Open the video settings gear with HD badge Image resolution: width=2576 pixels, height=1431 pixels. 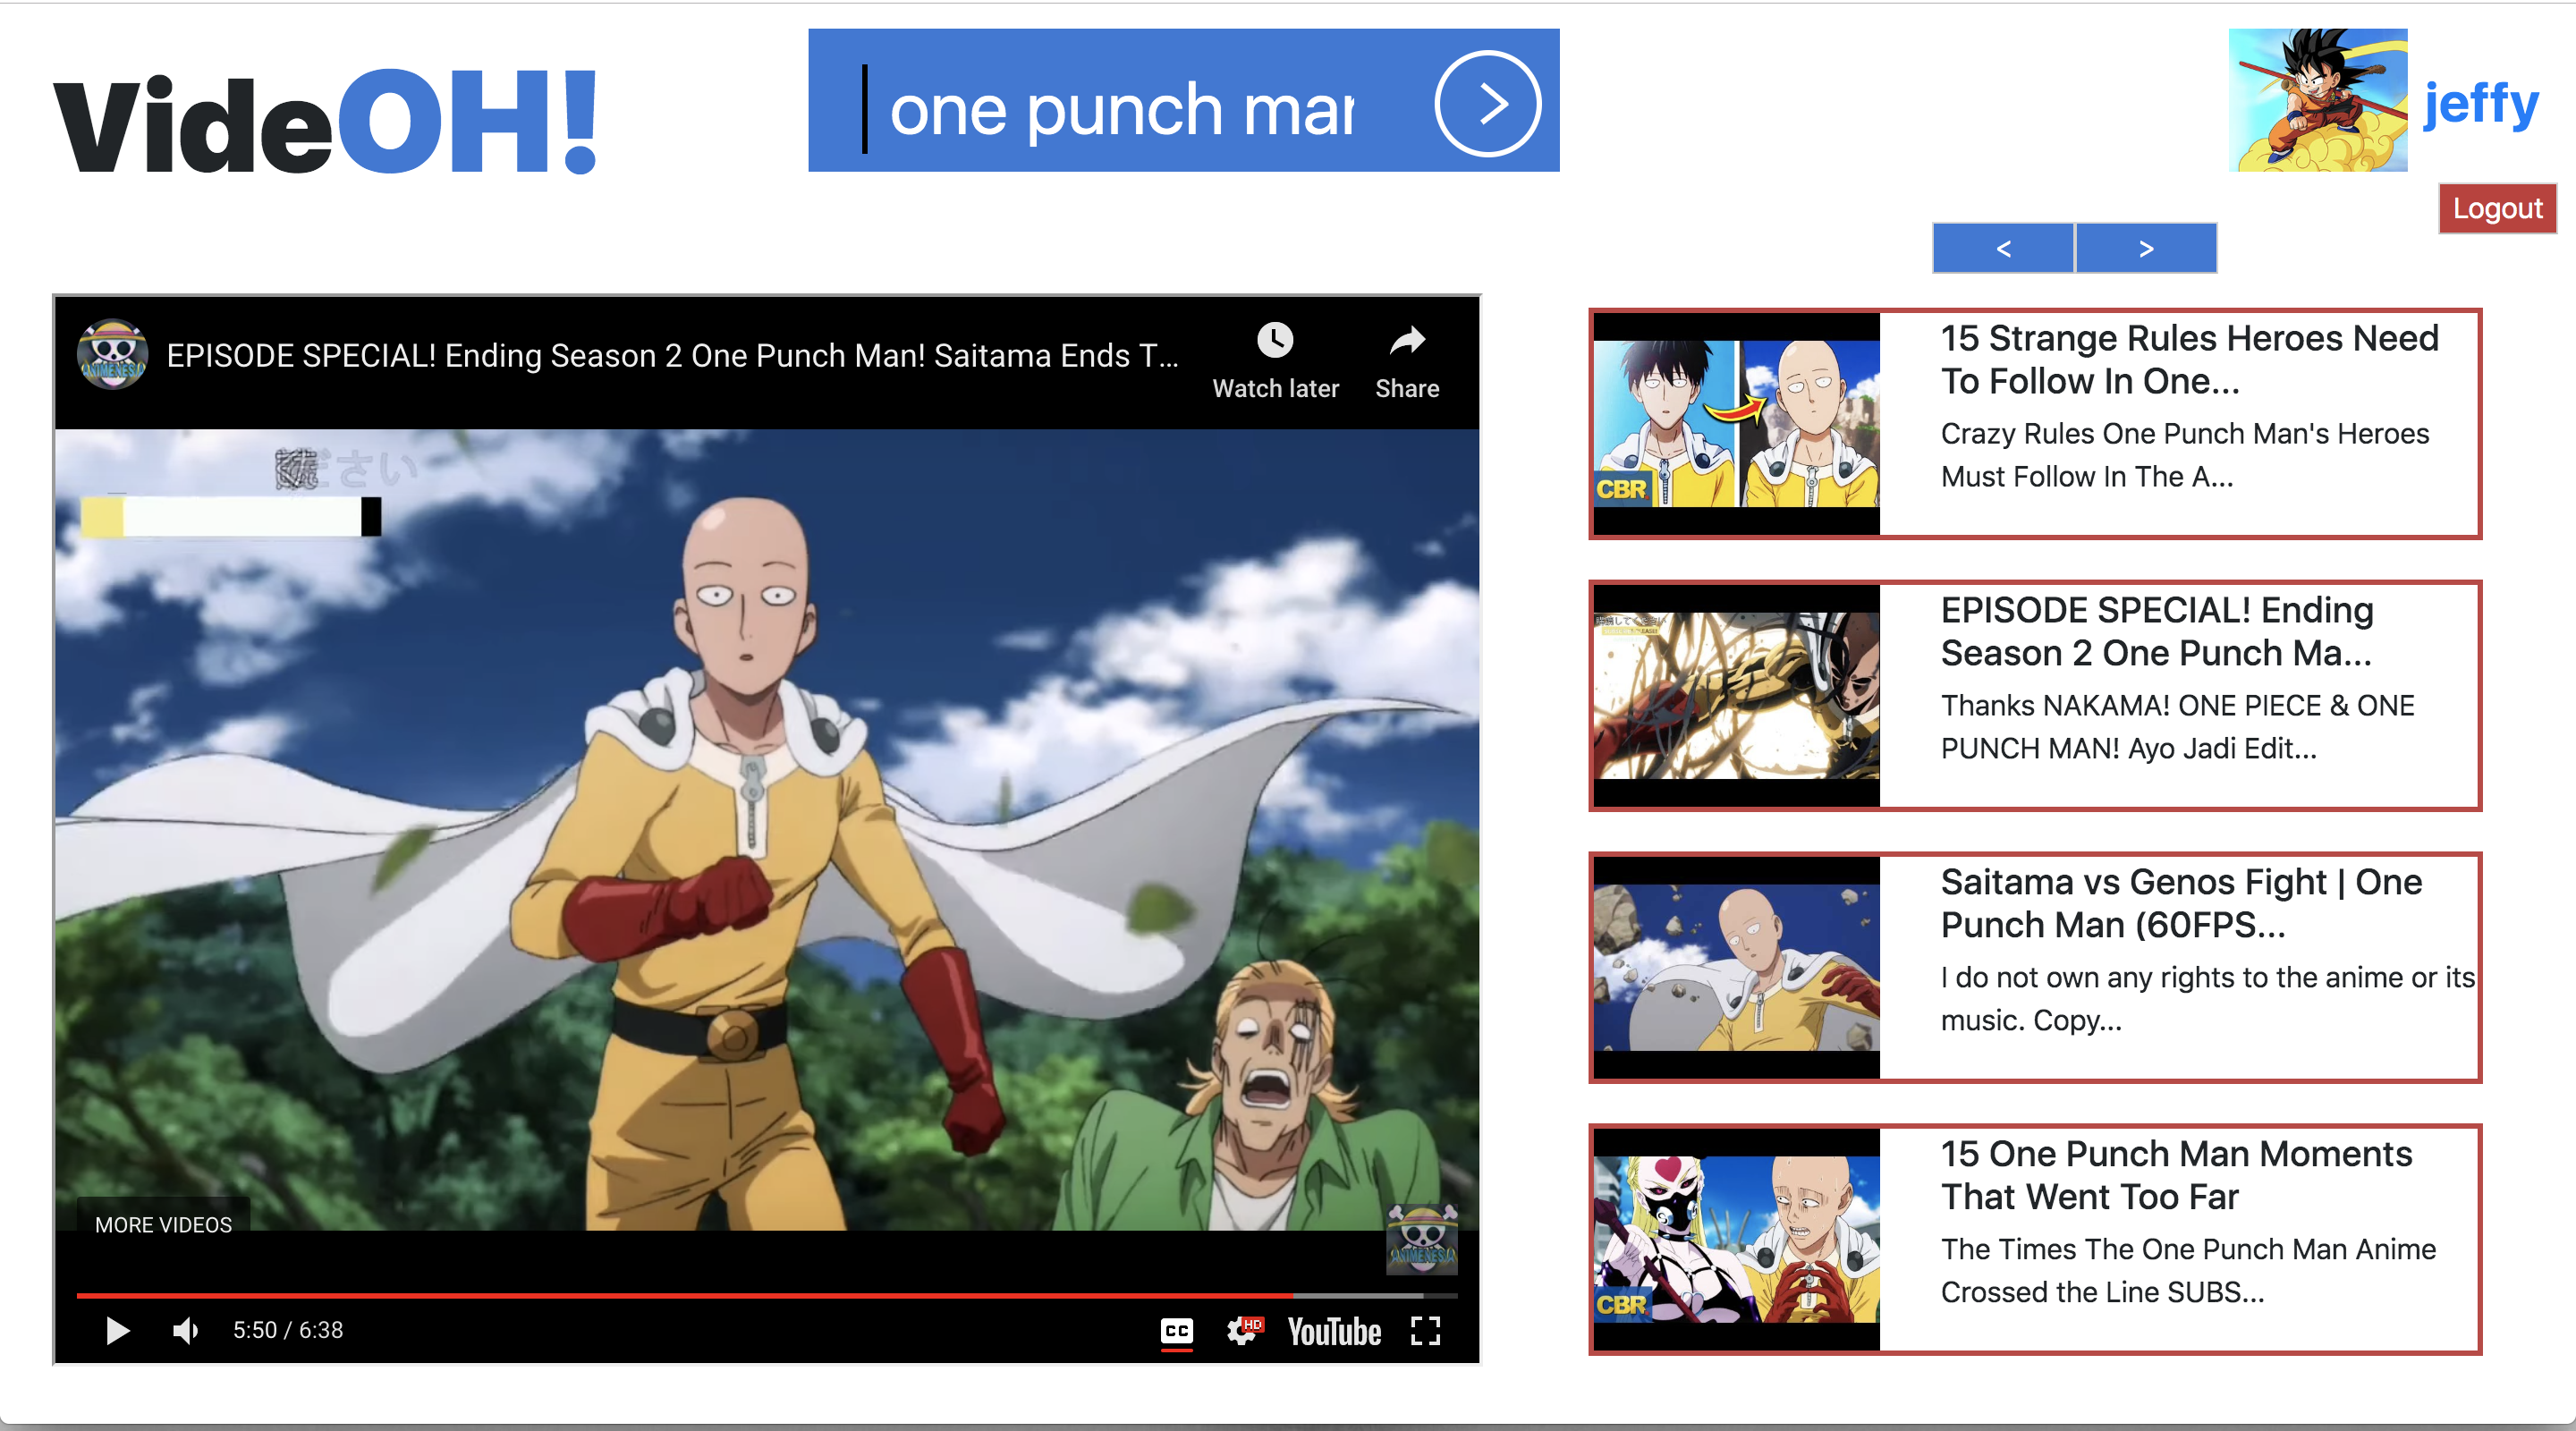point(1245,1331)
